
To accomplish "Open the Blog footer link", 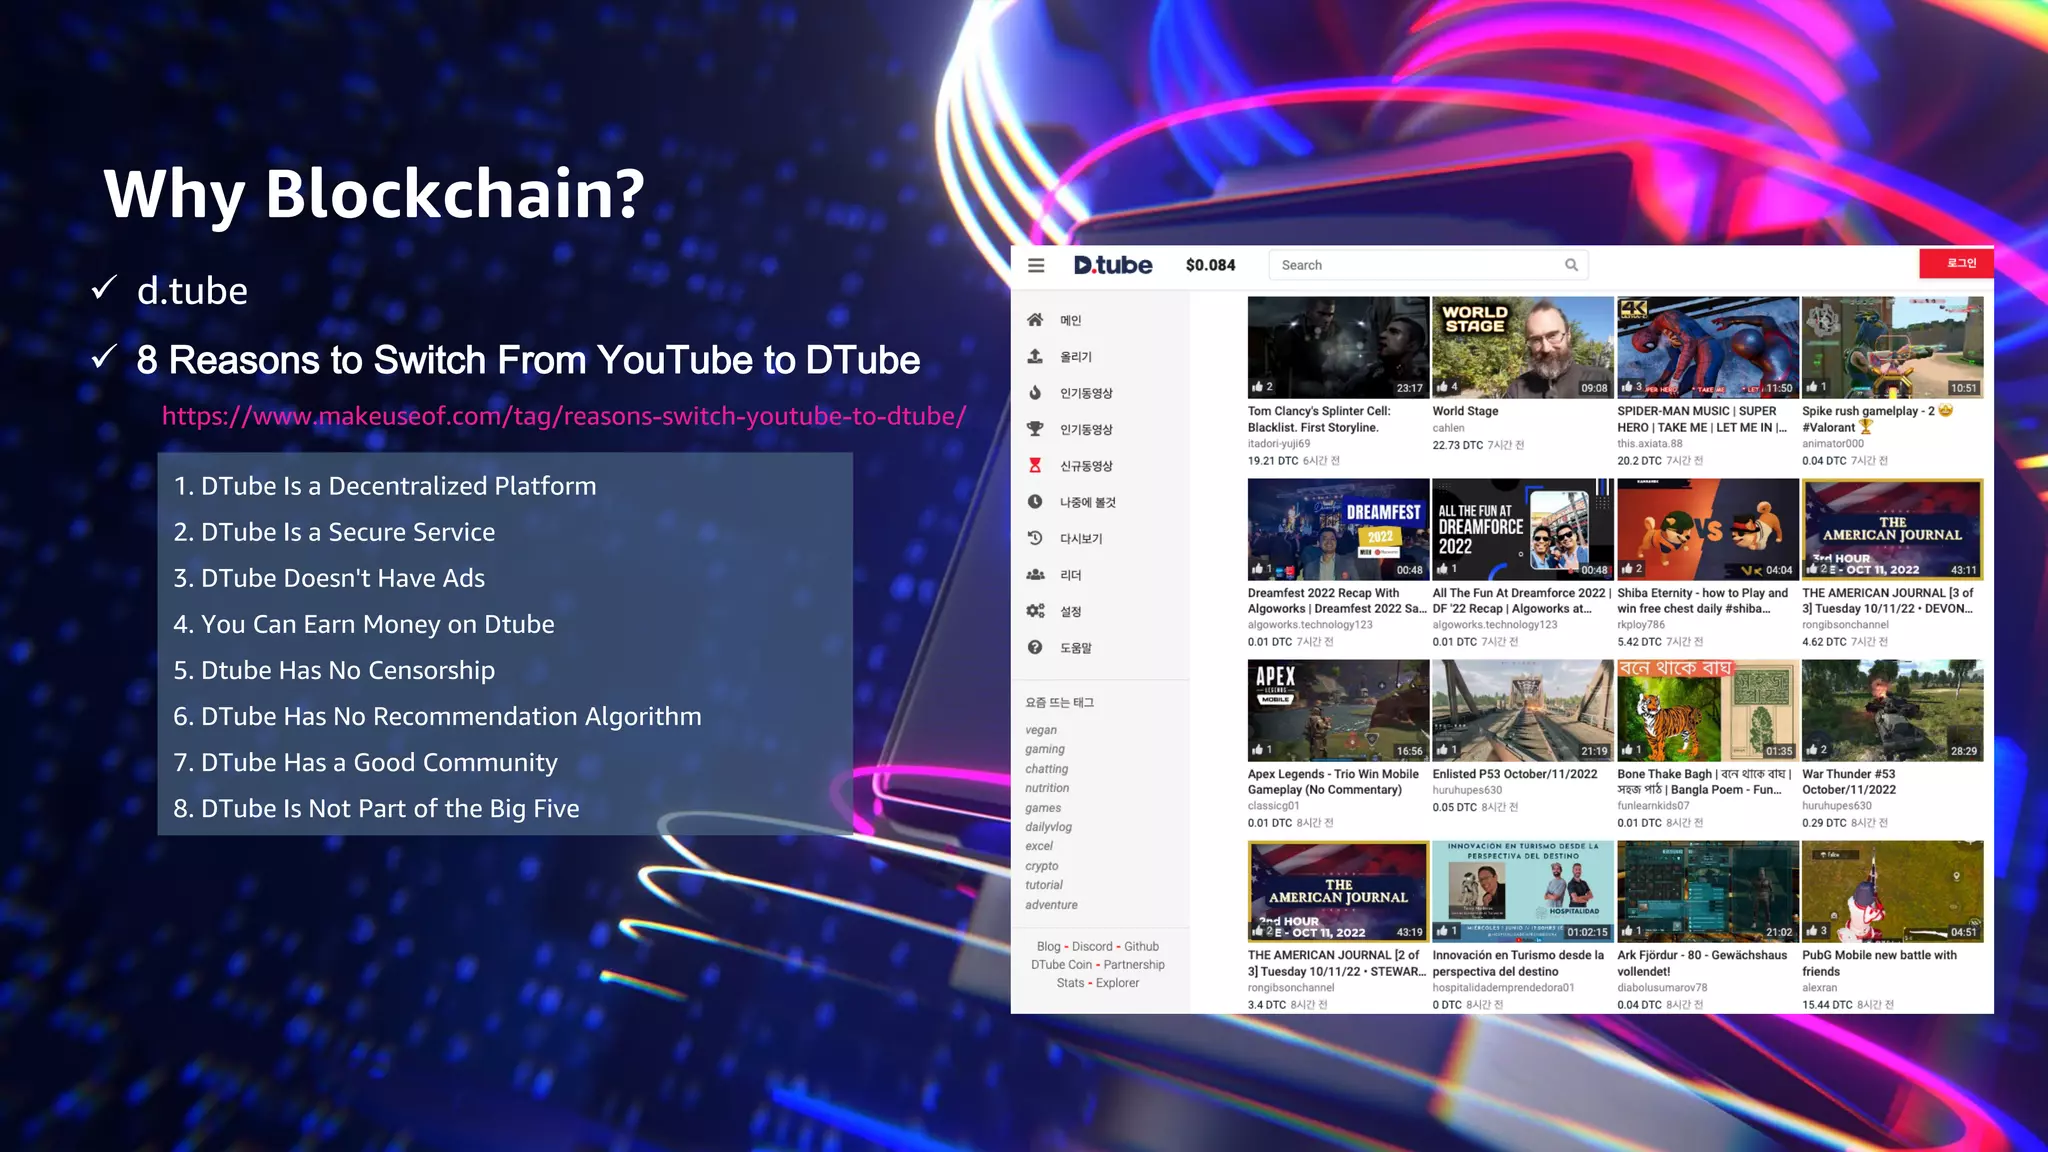I will click(x=1048, y=946).
